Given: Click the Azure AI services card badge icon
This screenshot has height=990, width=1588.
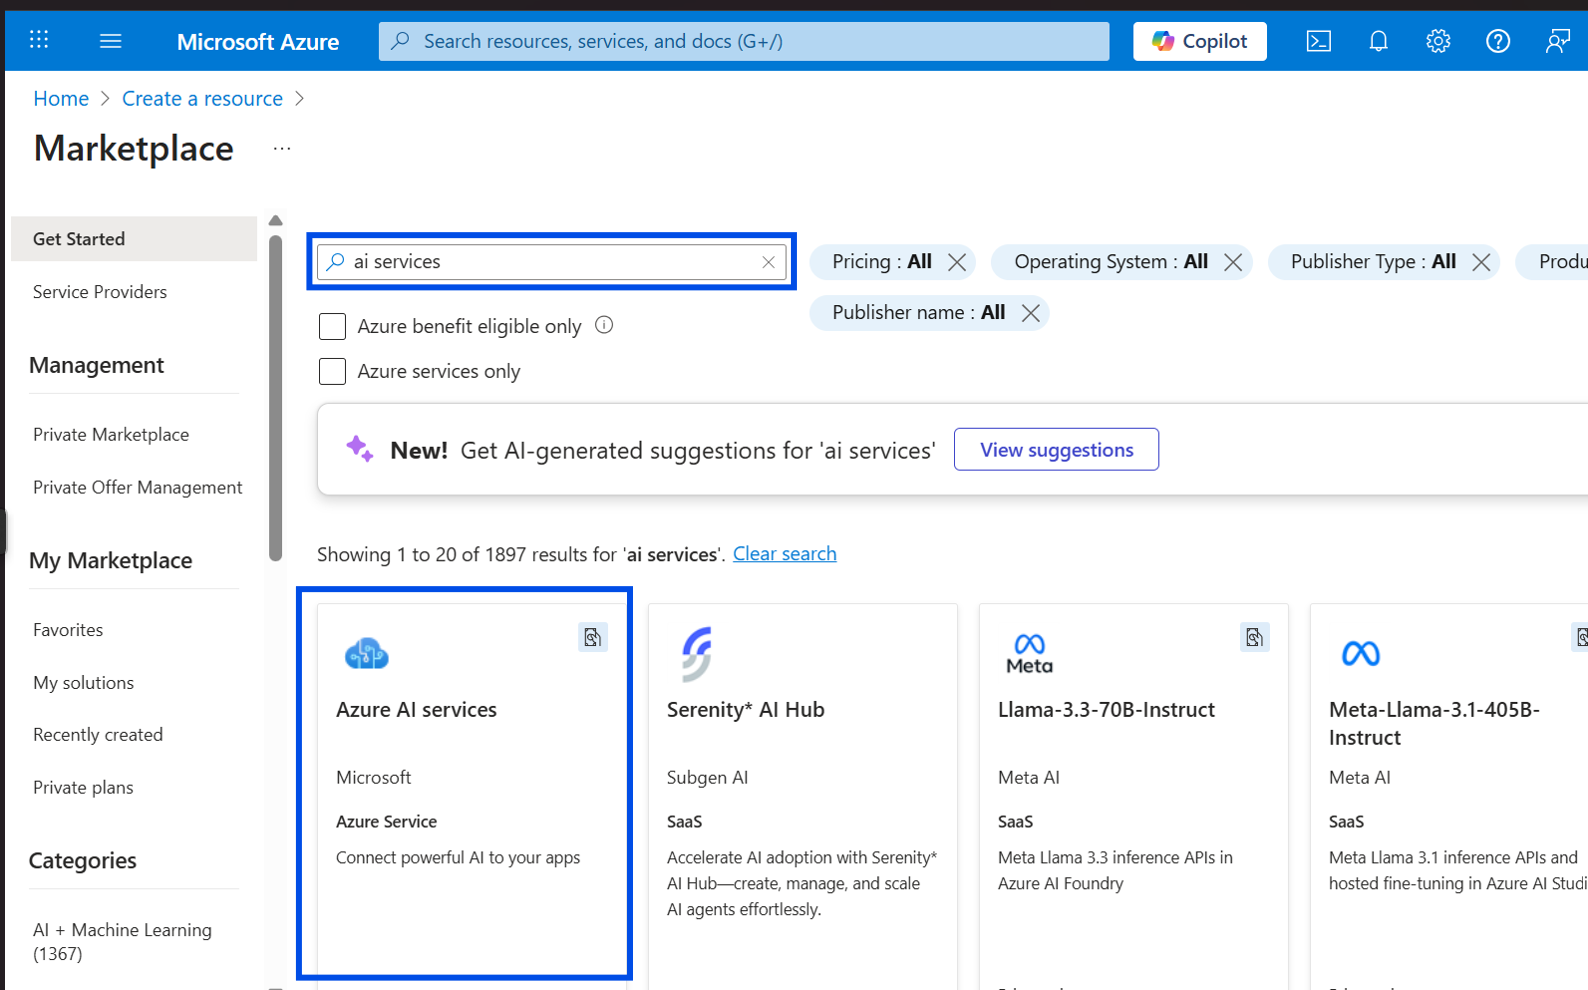Looking at the screenshot, I should [593, 638].
